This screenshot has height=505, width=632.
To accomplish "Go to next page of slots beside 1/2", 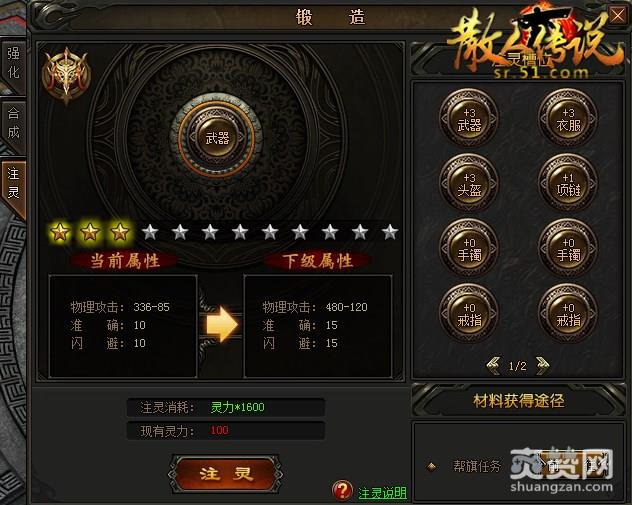I will [543, 366].
